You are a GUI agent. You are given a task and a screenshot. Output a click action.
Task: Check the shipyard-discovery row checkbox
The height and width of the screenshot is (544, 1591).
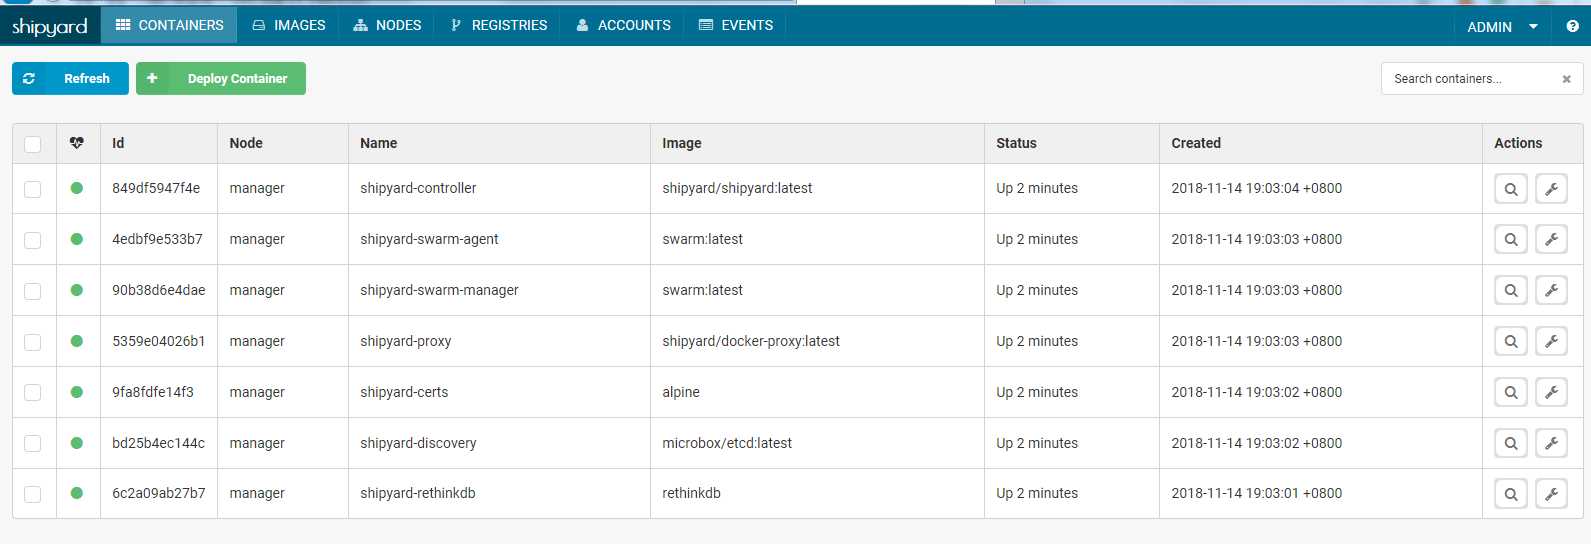33,444
